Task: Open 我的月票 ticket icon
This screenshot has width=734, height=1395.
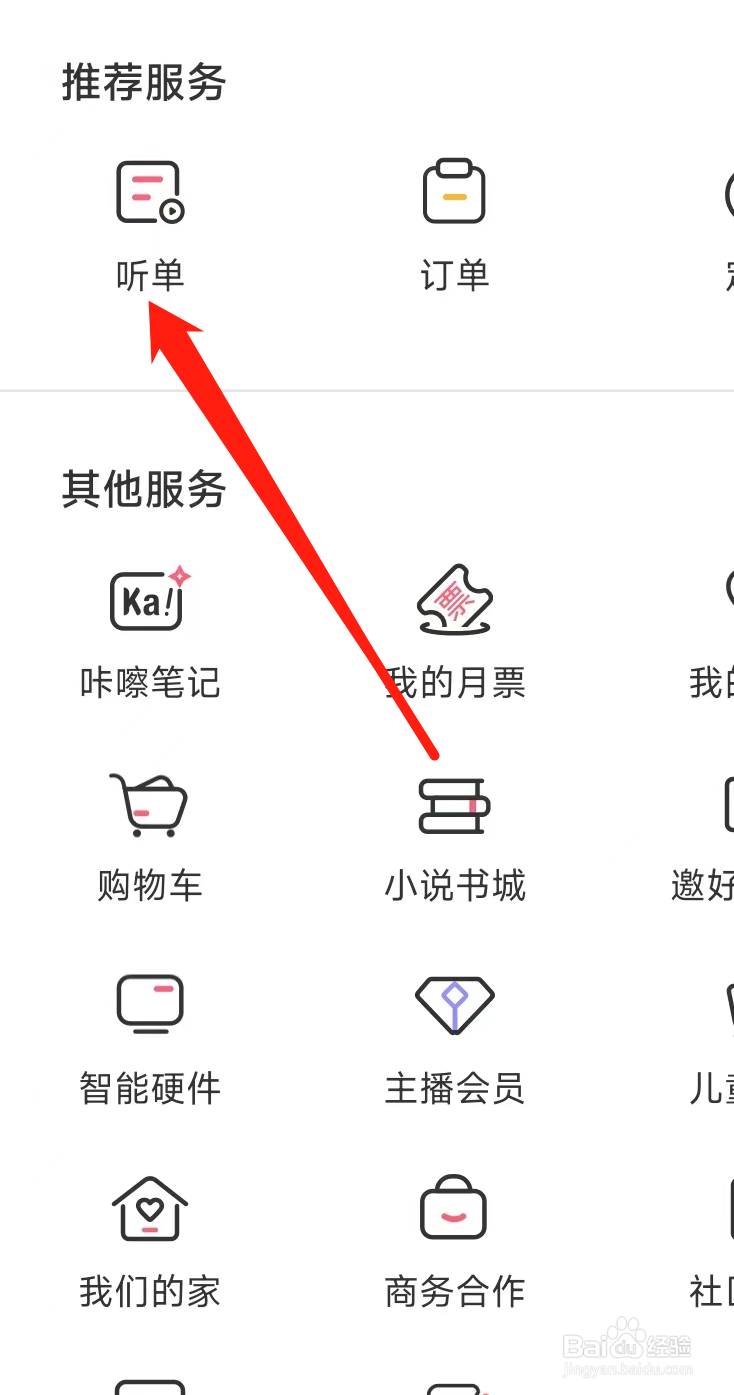Action: click(x=455, y=599)
